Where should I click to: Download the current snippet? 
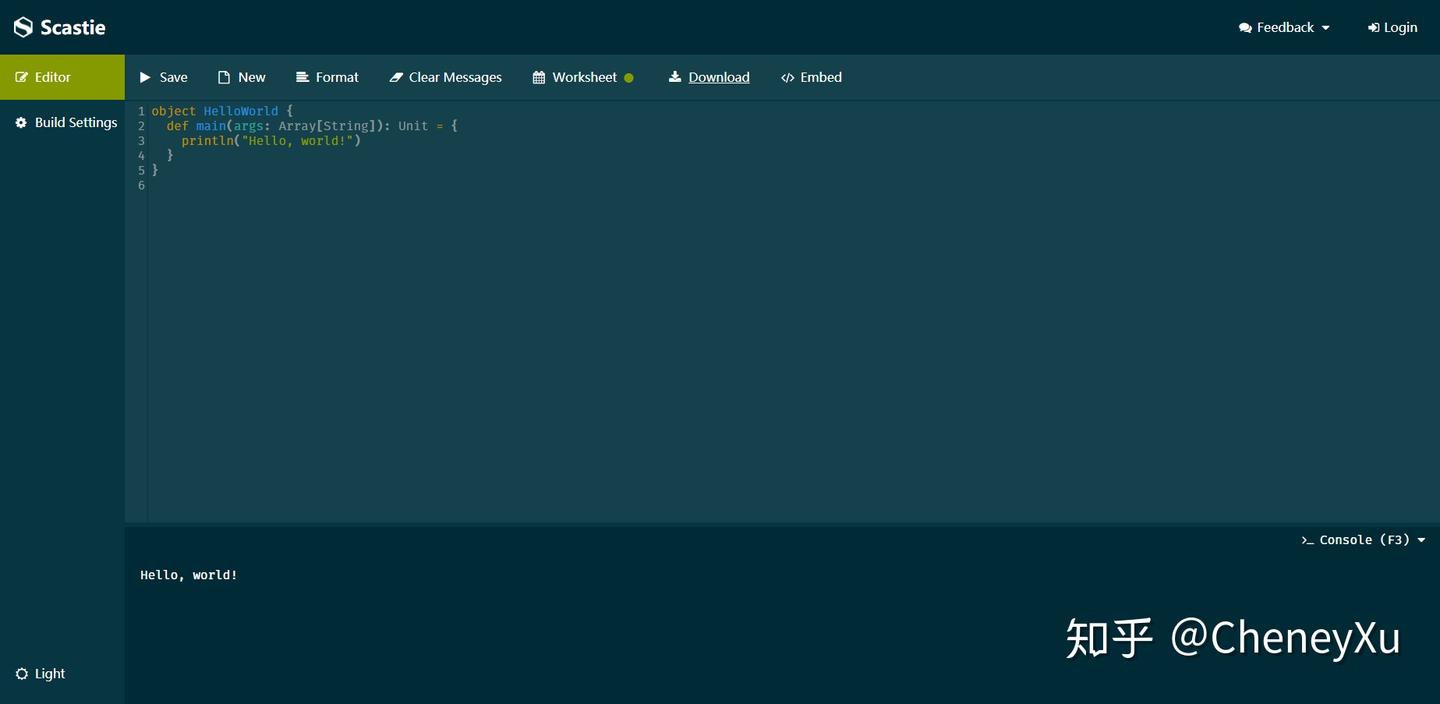pos(709,77)
